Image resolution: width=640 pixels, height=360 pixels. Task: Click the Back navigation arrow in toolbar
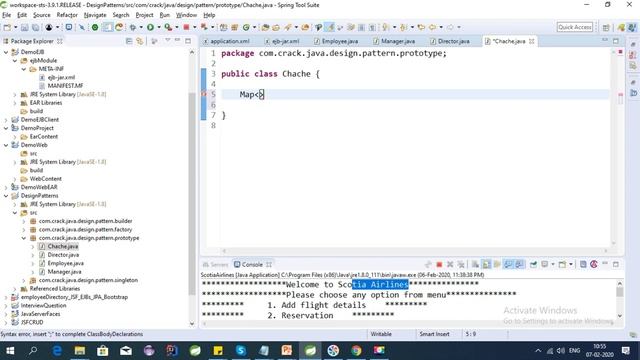pos(432,27)
